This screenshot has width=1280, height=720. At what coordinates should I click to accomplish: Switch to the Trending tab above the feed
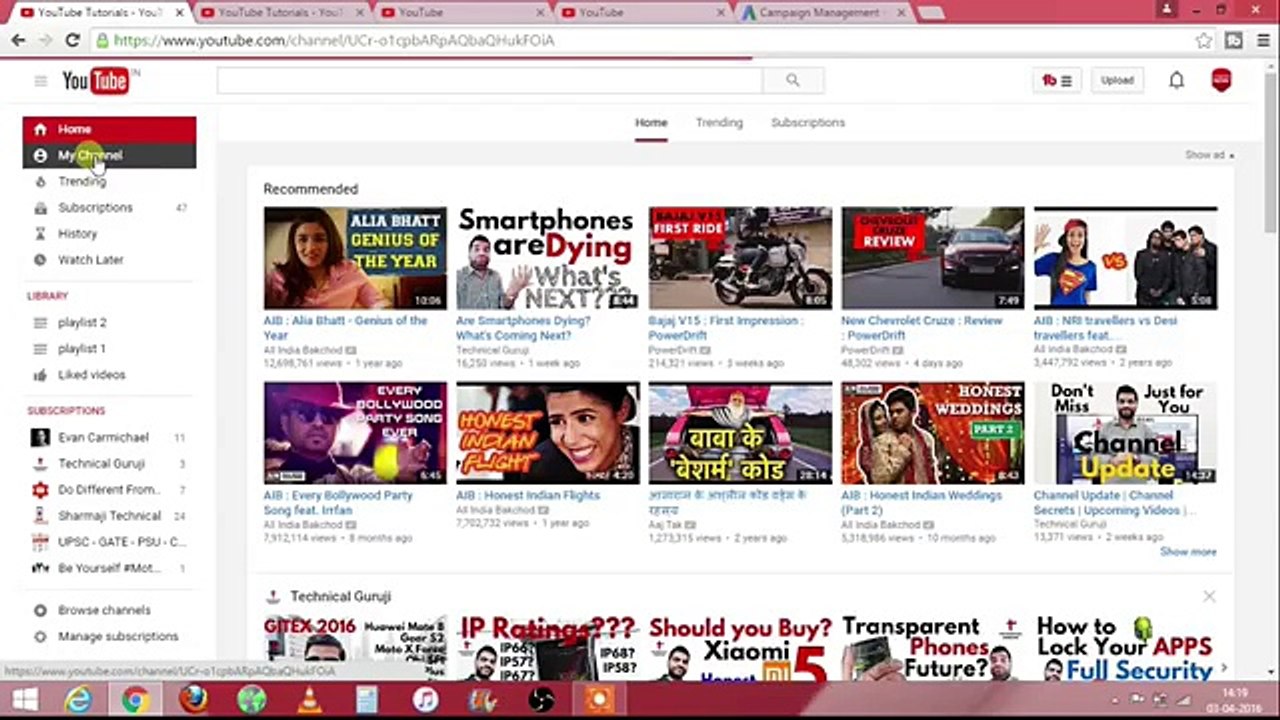click(719, 123)
